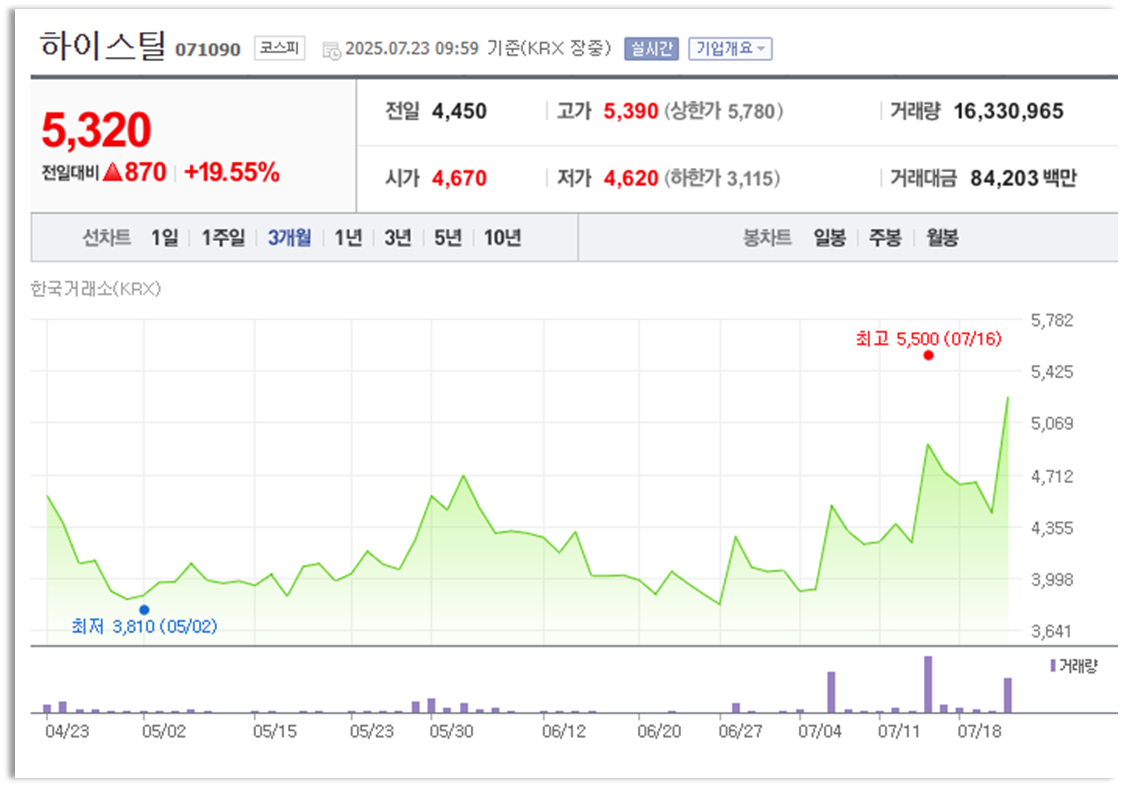Screen dimensions: 1121x787
Task: Click the 실시간 real-time button
Action: tap(651, 49)
